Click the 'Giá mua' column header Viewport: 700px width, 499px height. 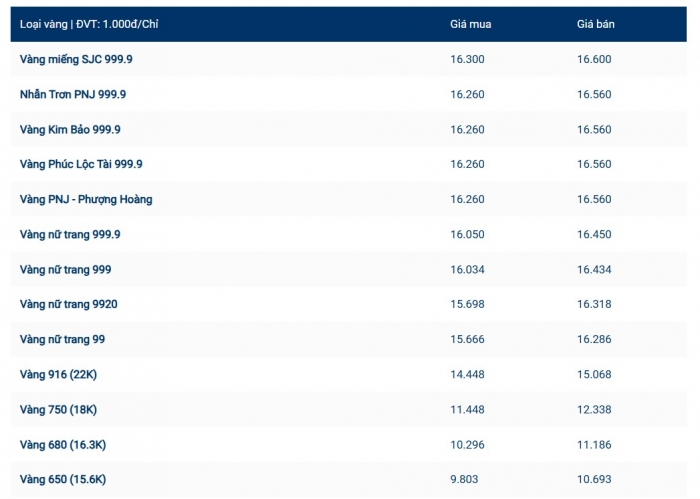[470, 24]
